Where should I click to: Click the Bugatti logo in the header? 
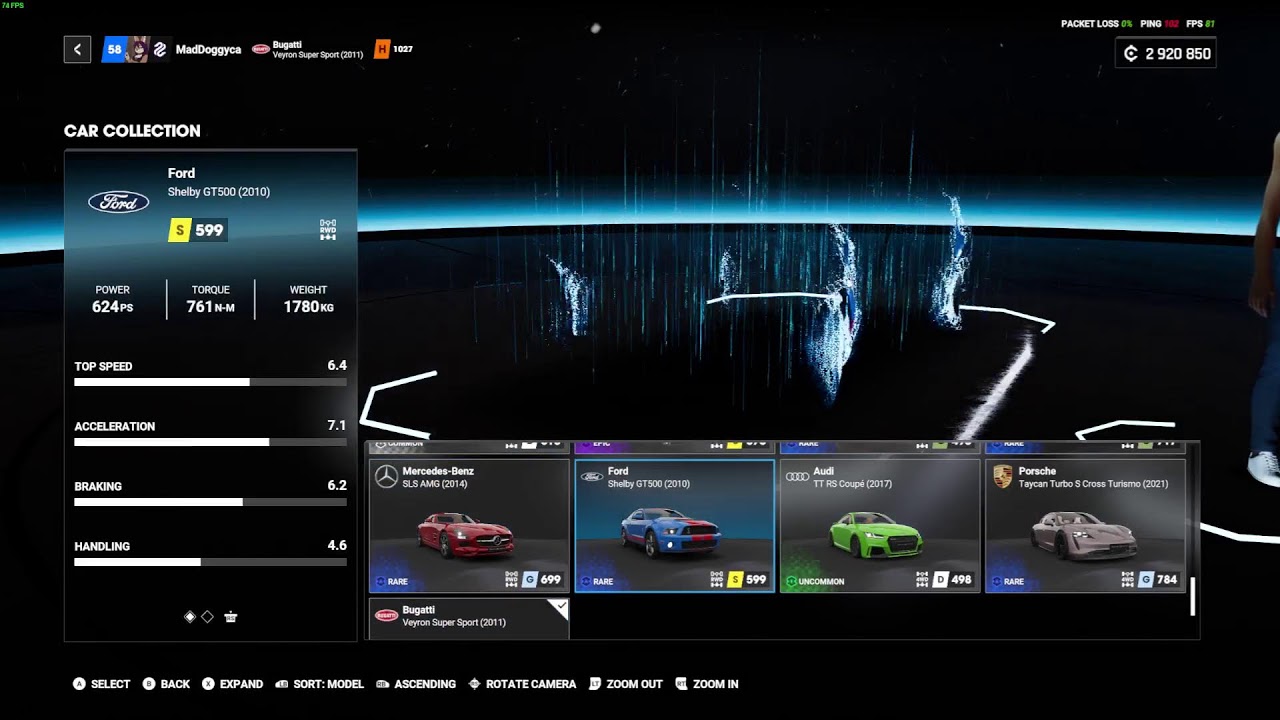click(x=261, y=49)
